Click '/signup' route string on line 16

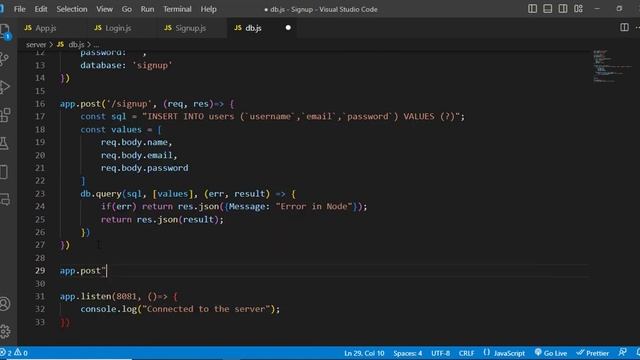tap(129, 104)
